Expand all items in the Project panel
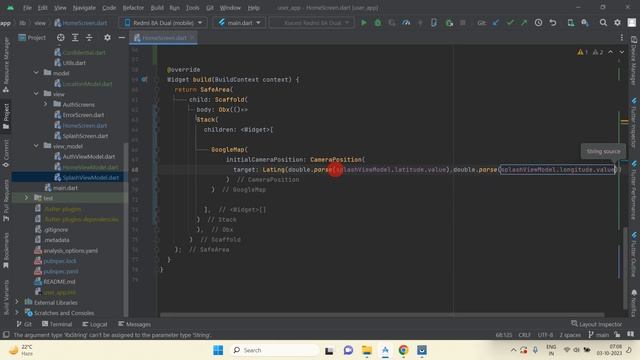 [x=75, y=38]
